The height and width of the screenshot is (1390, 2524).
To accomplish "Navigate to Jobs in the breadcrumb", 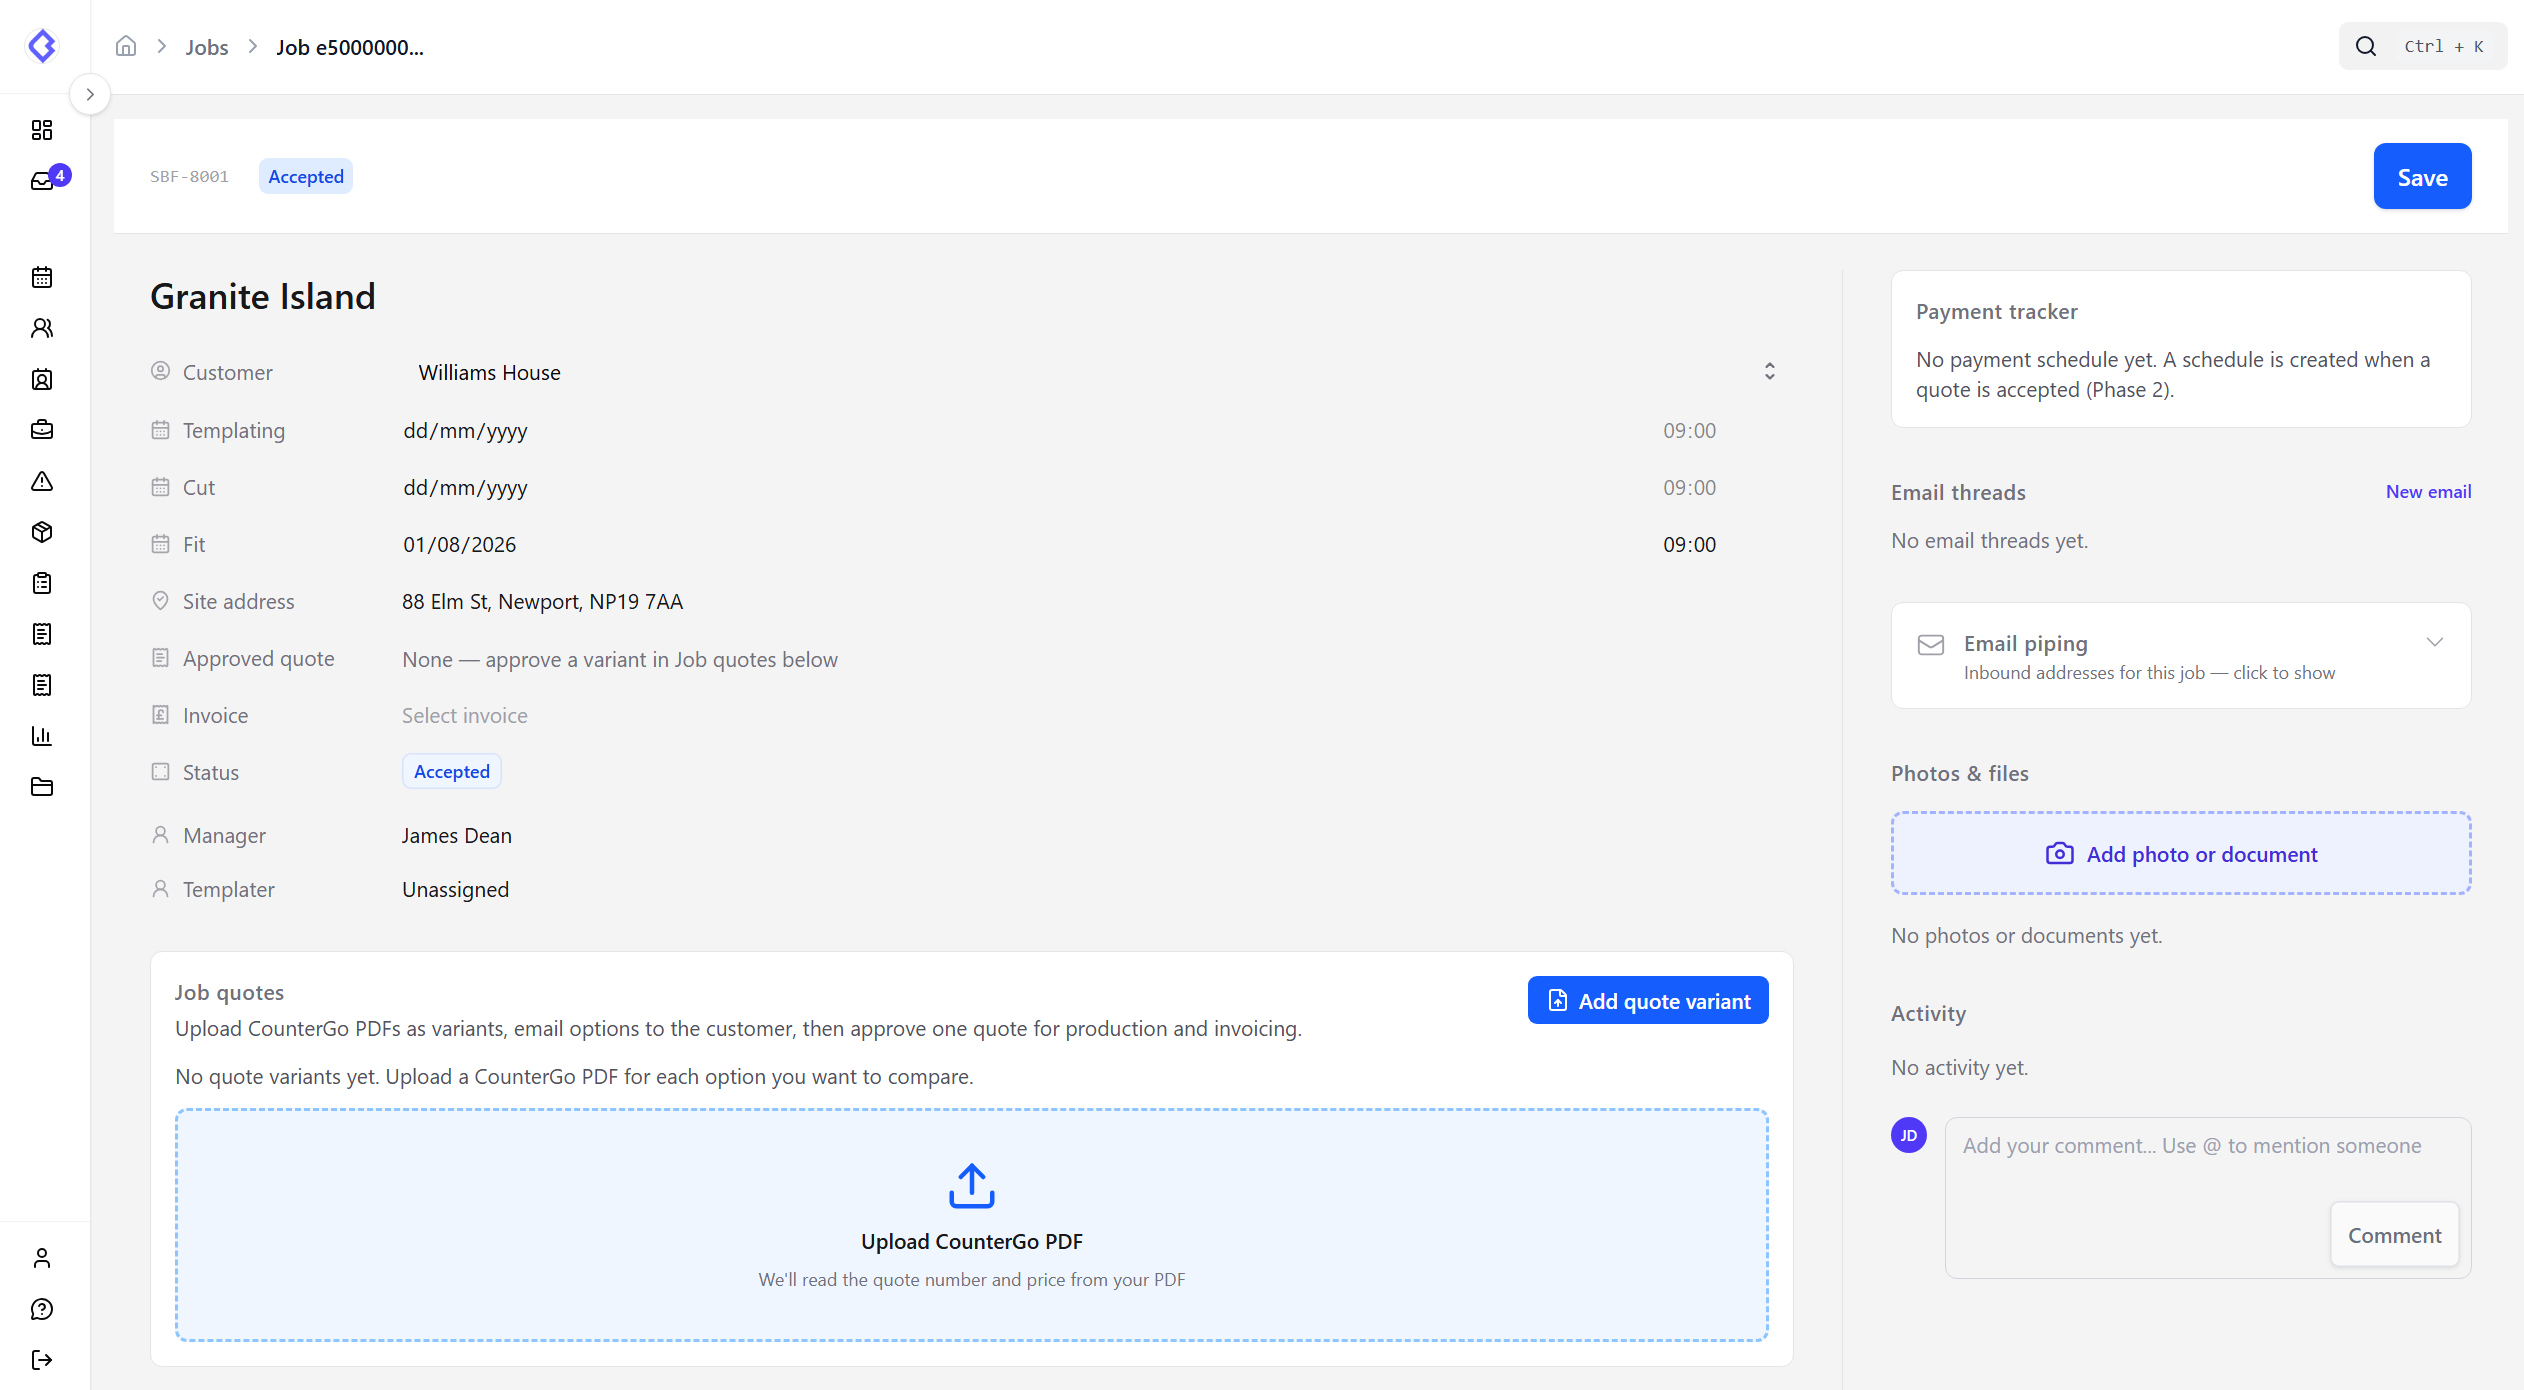I will click(207, 47).
